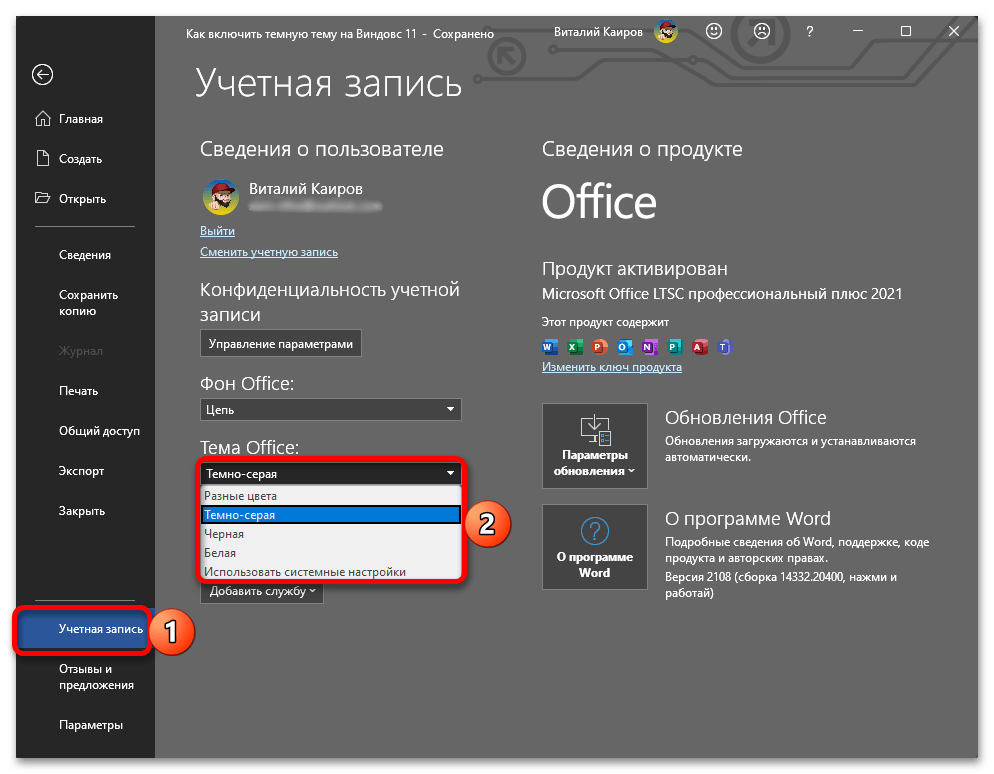Click the user avatar in the title bar
The height and width of the screenshot is (774, 994).
click(666, 32)
